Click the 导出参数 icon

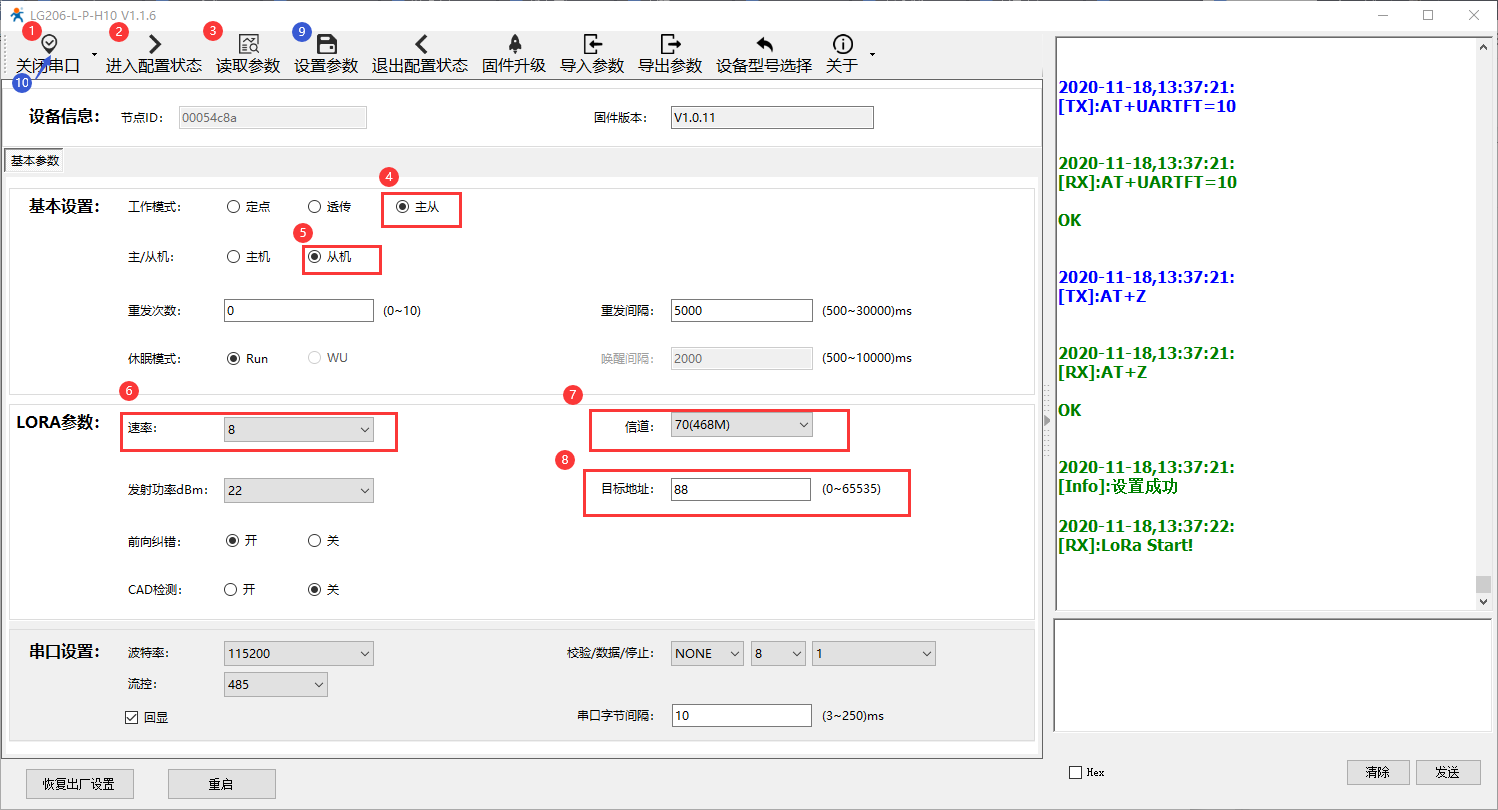[x=670, y=45]
